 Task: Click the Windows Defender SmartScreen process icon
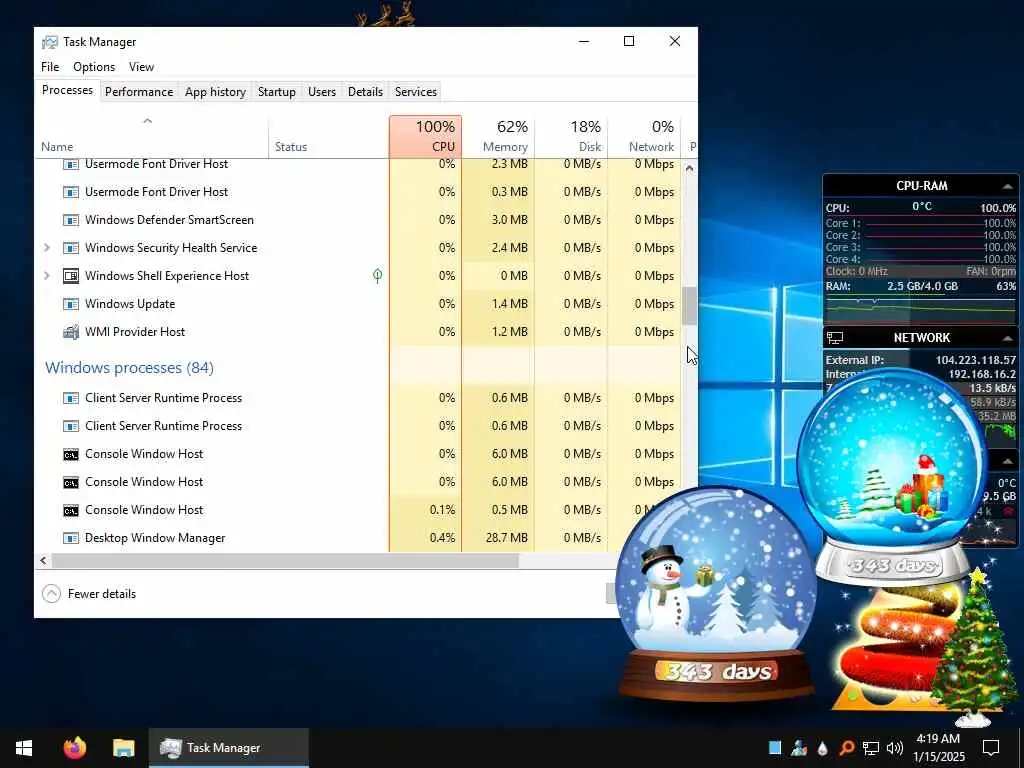coord(71,220)
